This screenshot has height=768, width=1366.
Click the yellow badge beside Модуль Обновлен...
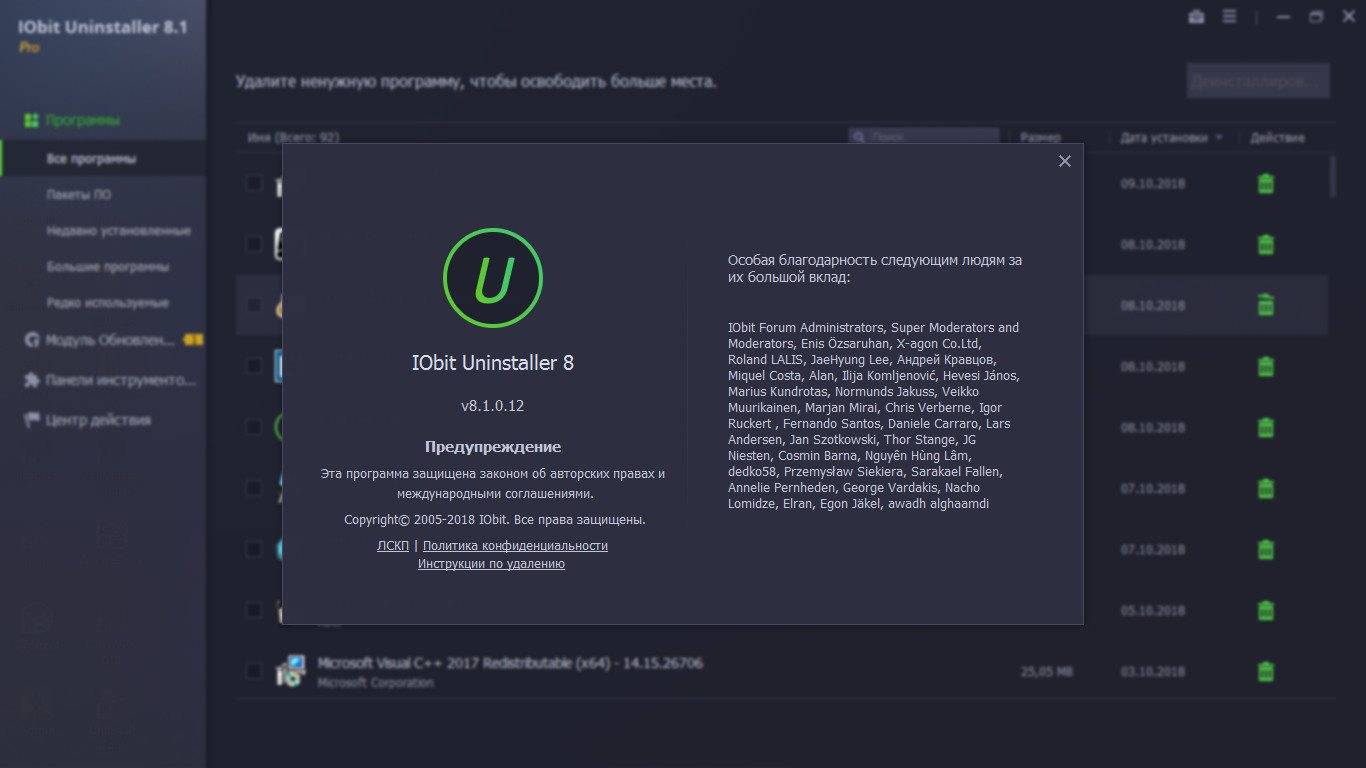coord(192,340)
